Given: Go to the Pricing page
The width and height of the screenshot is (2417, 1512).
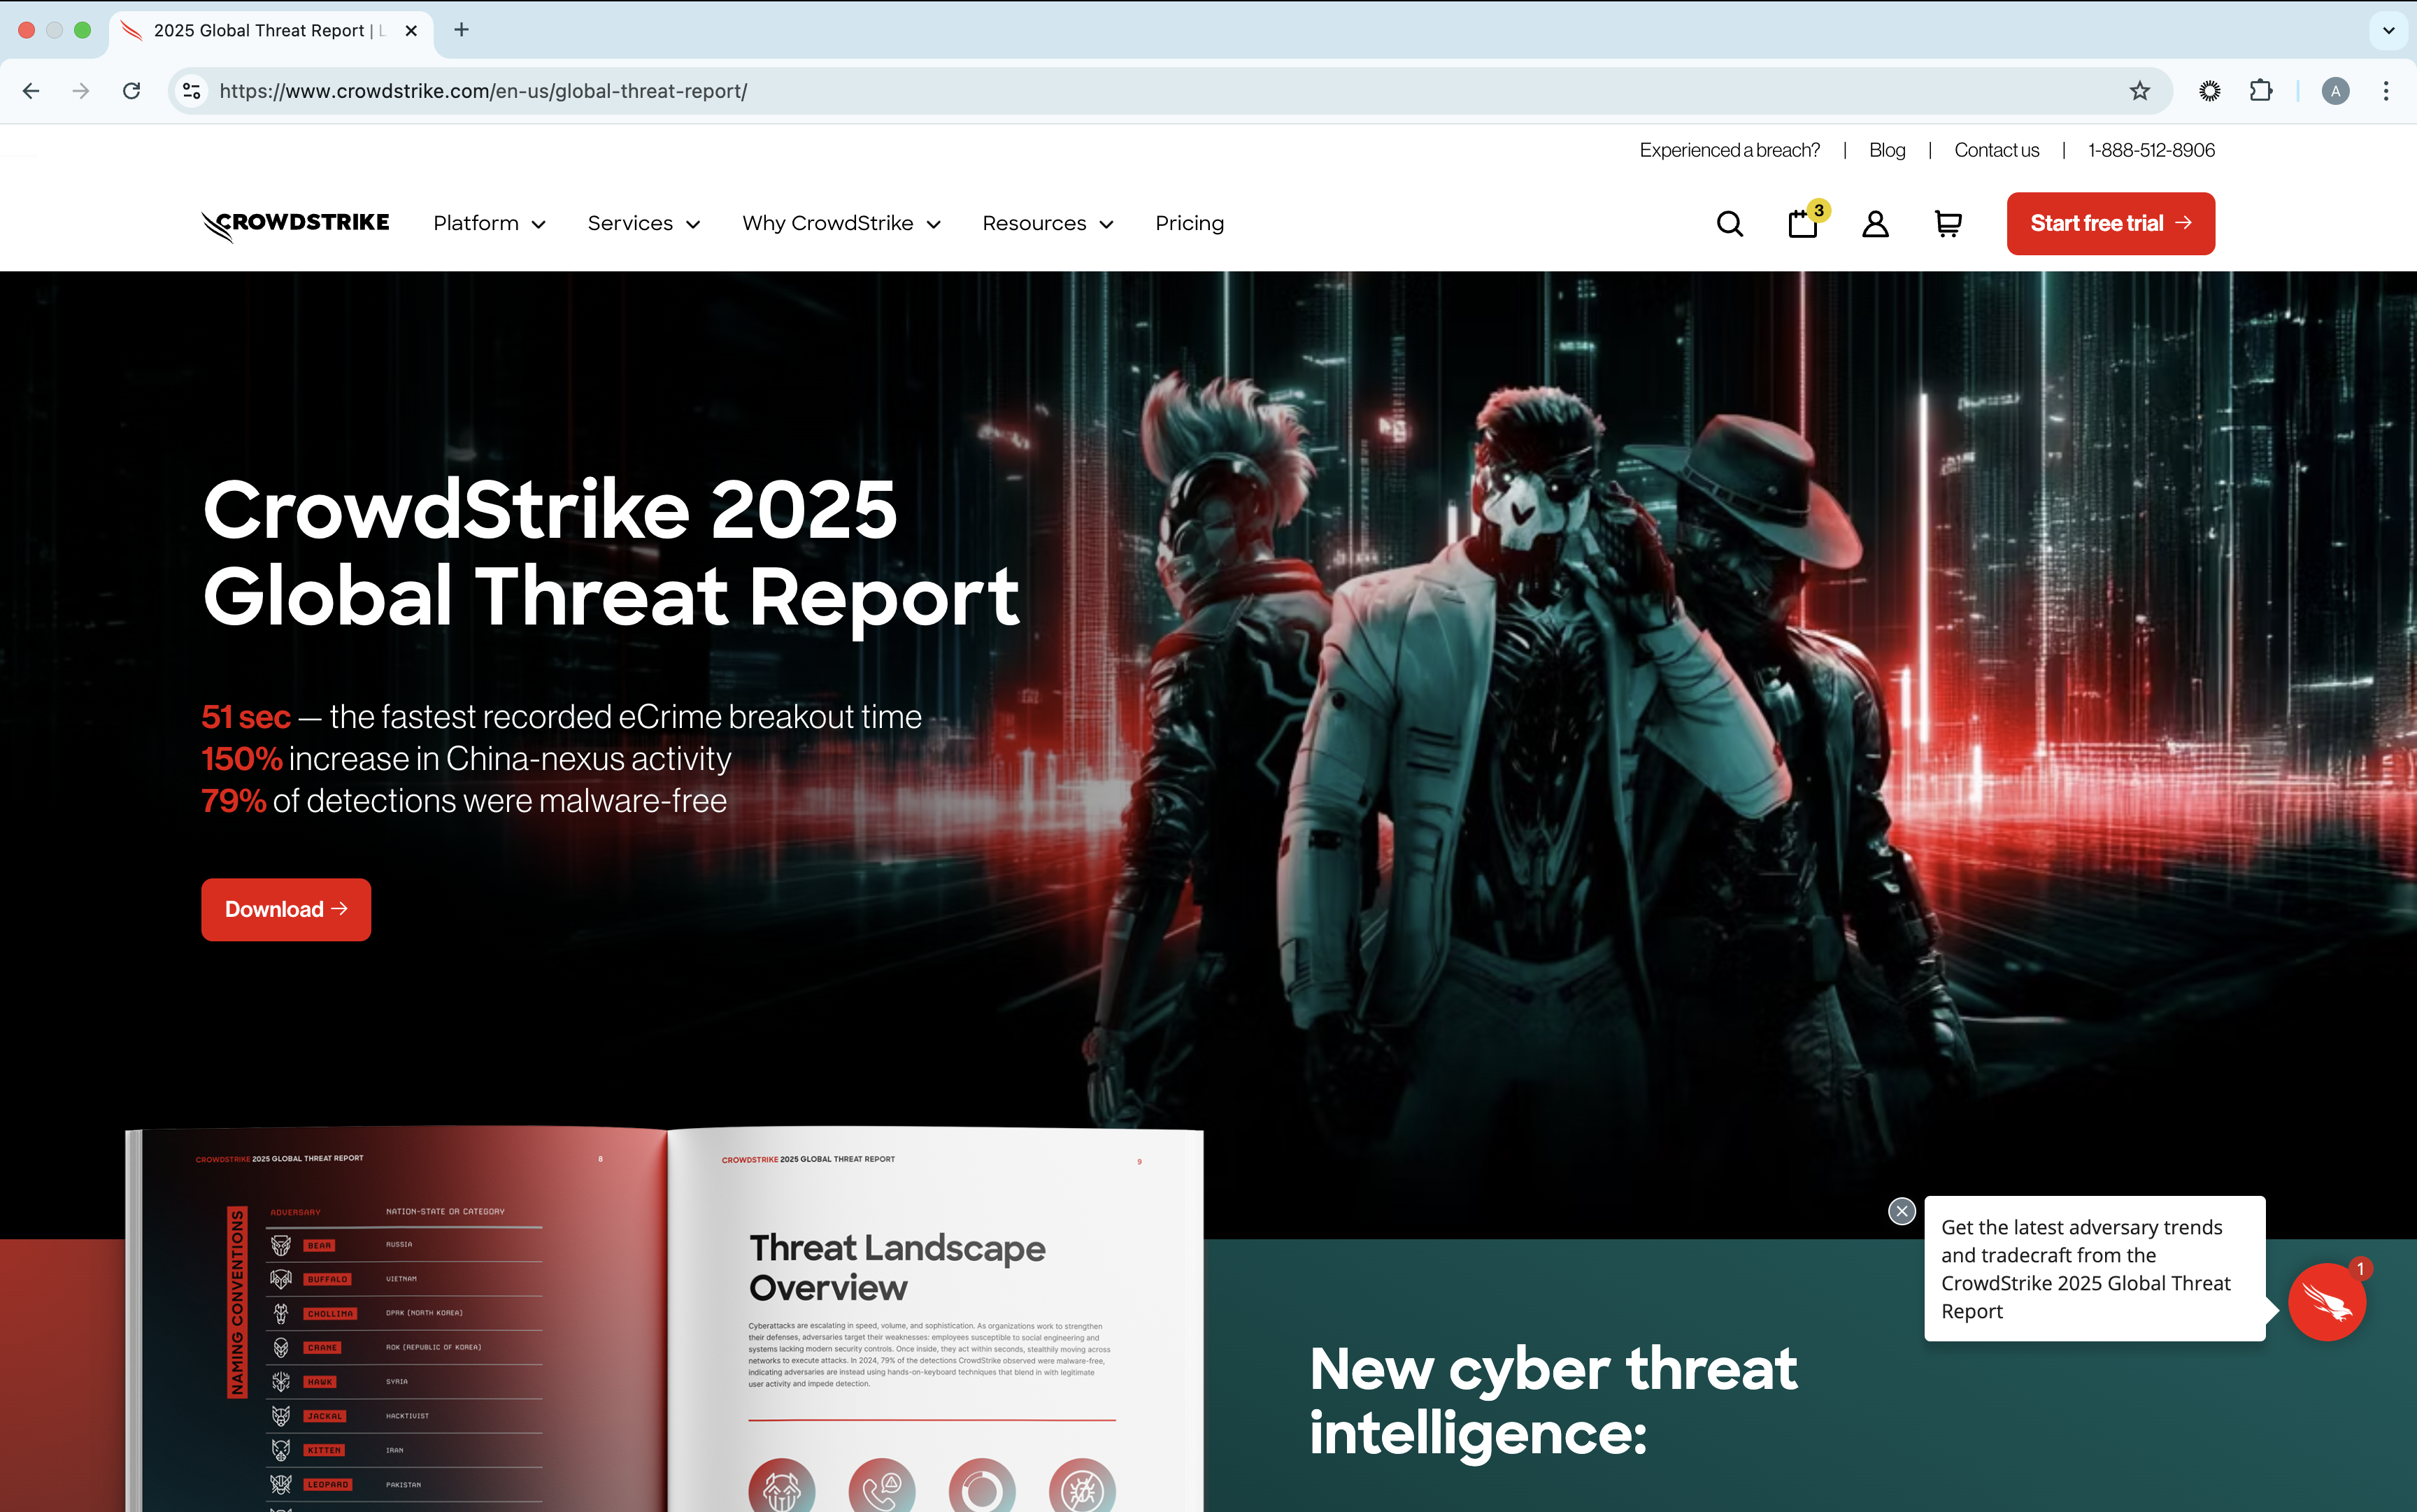Looking at the screenshot, I should tap(1189, 224).
